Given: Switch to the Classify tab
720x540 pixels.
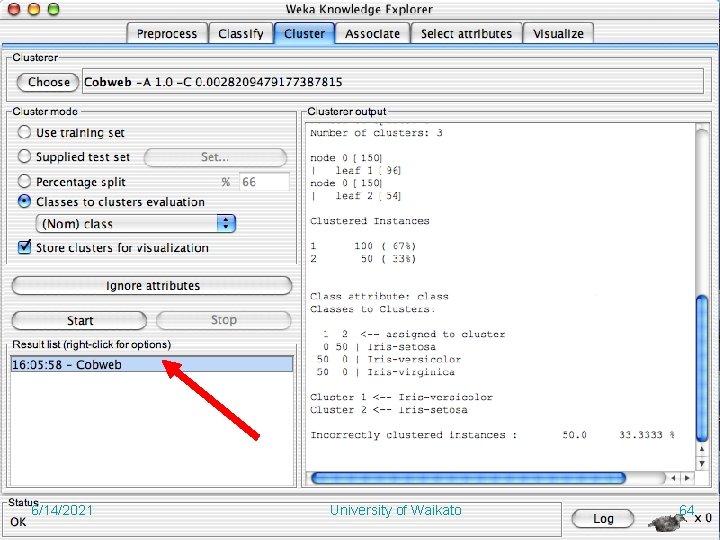Looking at the screenshot, I should [x=241, y=34].
